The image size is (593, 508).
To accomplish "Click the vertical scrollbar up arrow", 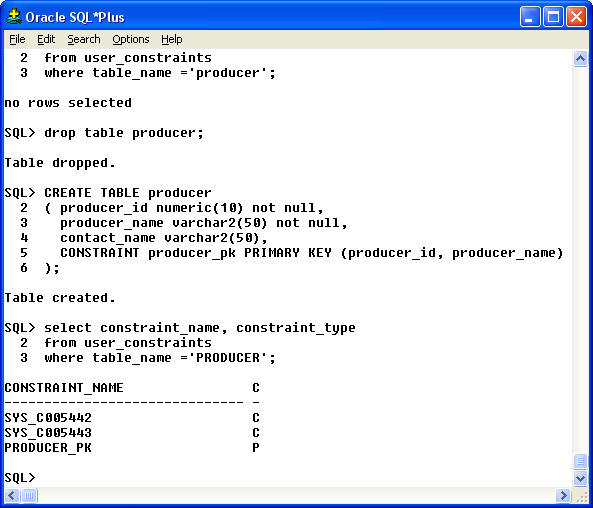I will [x=580, y=59].
